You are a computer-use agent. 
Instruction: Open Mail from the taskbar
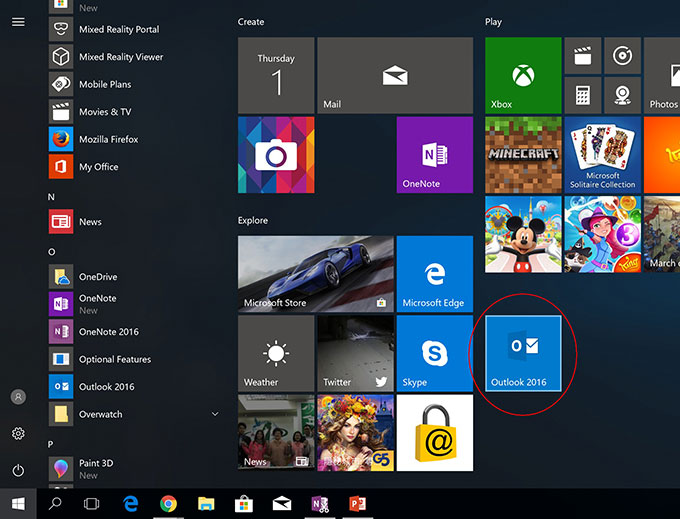point(282,503)
